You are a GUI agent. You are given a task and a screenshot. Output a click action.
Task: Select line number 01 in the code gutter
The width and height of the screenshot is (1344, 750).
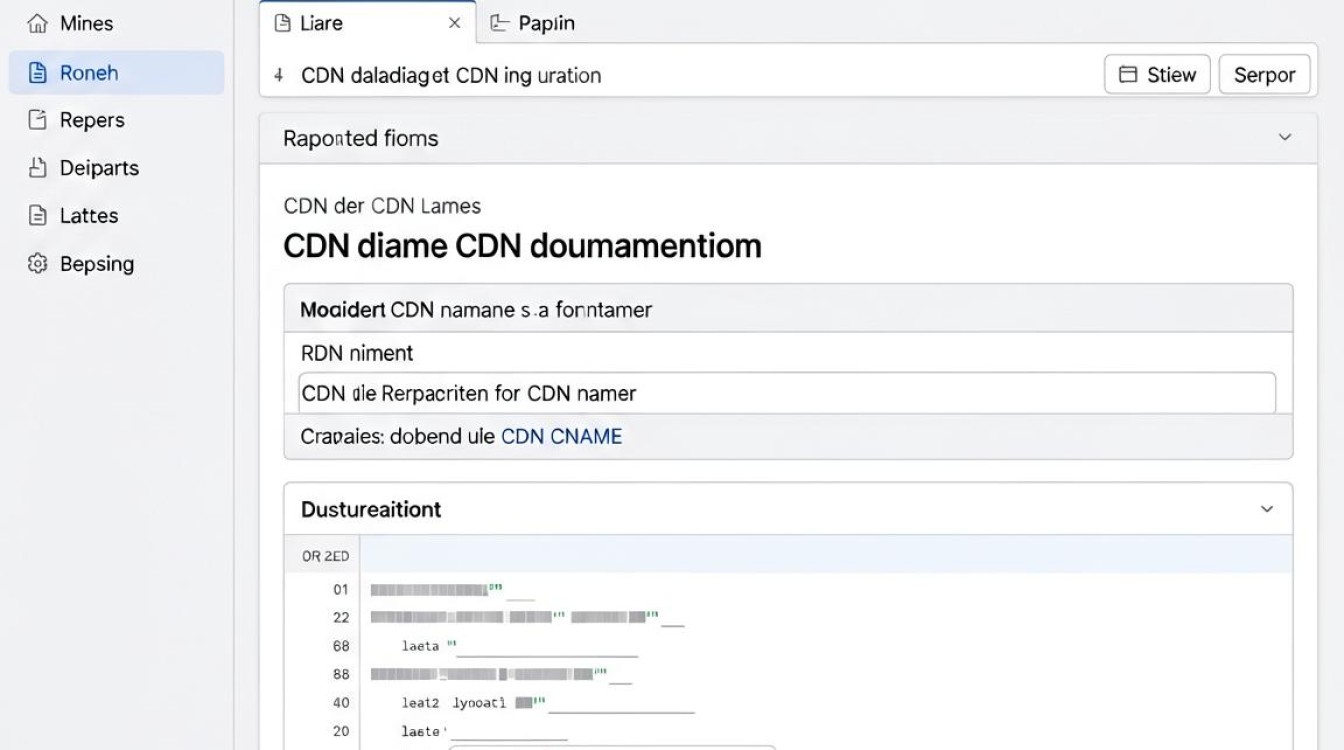coord(341,590)
